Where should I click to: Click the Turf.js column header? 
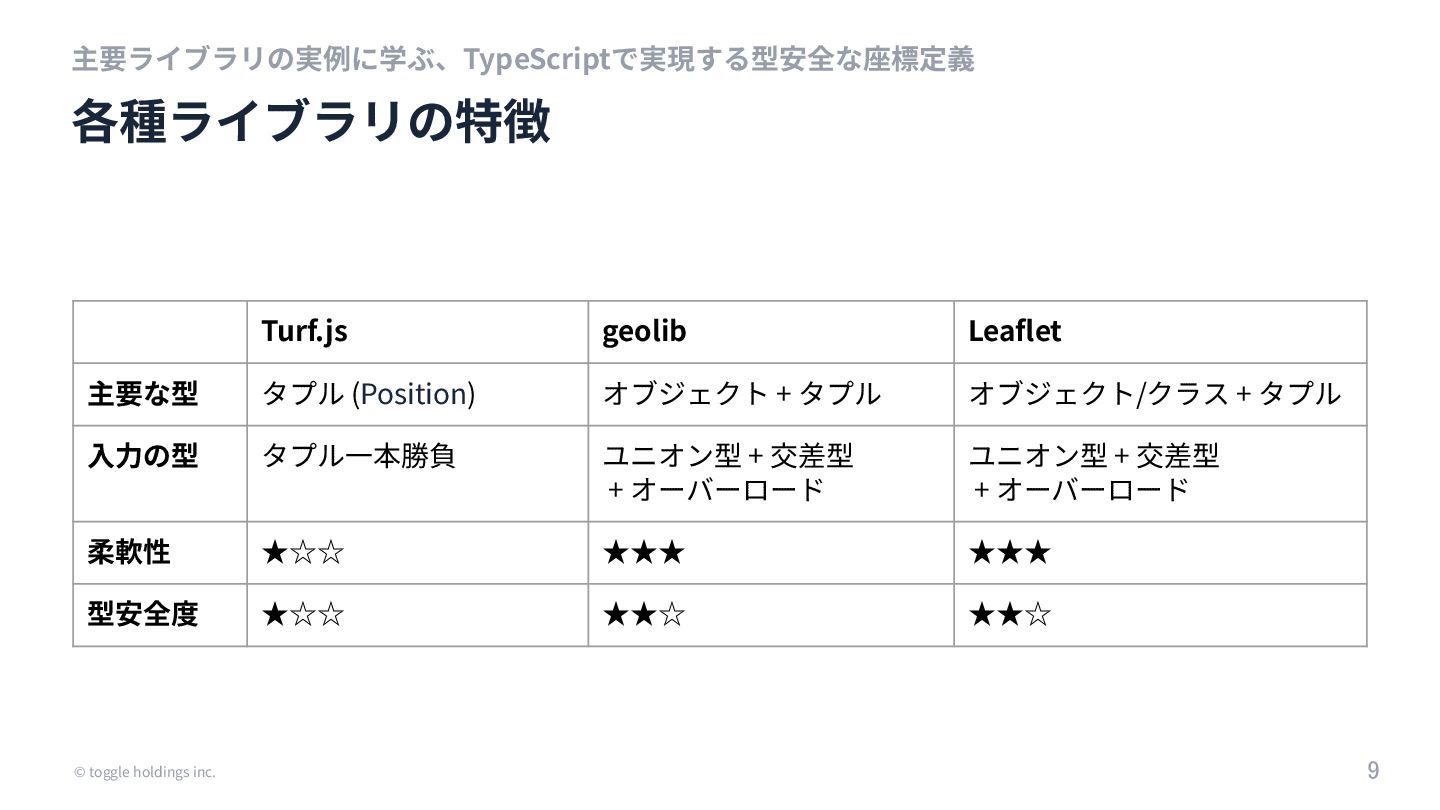click(305, 331)
